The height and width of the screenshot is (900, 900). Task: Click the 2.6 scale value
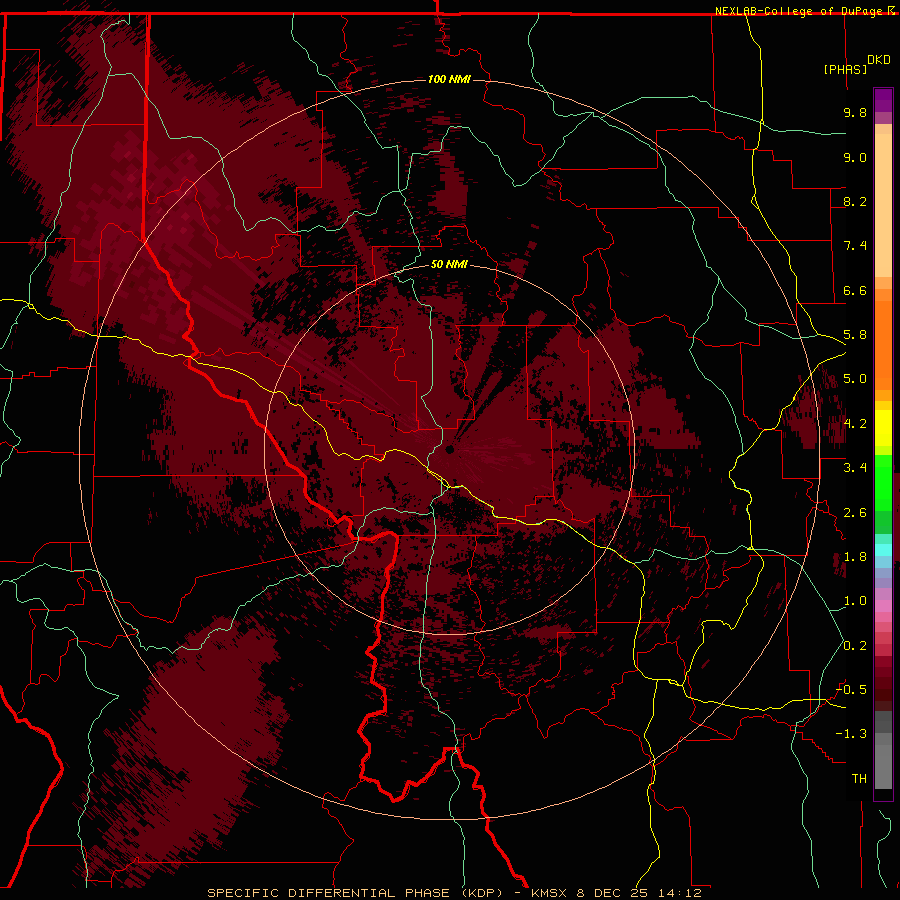click(x=855, y=513)
